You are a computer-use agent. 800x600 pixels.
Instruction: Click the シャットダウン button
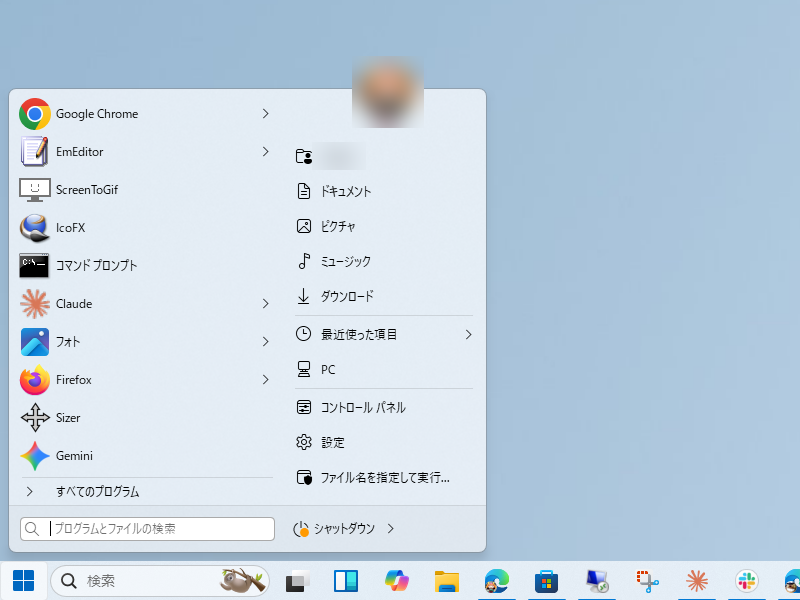(x=334, y=529)
